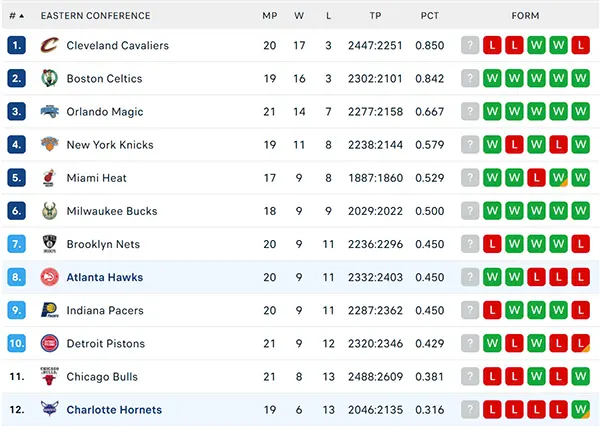
Task: Click the Milwaukee Bucks deer logo
Action: (49, 211)
